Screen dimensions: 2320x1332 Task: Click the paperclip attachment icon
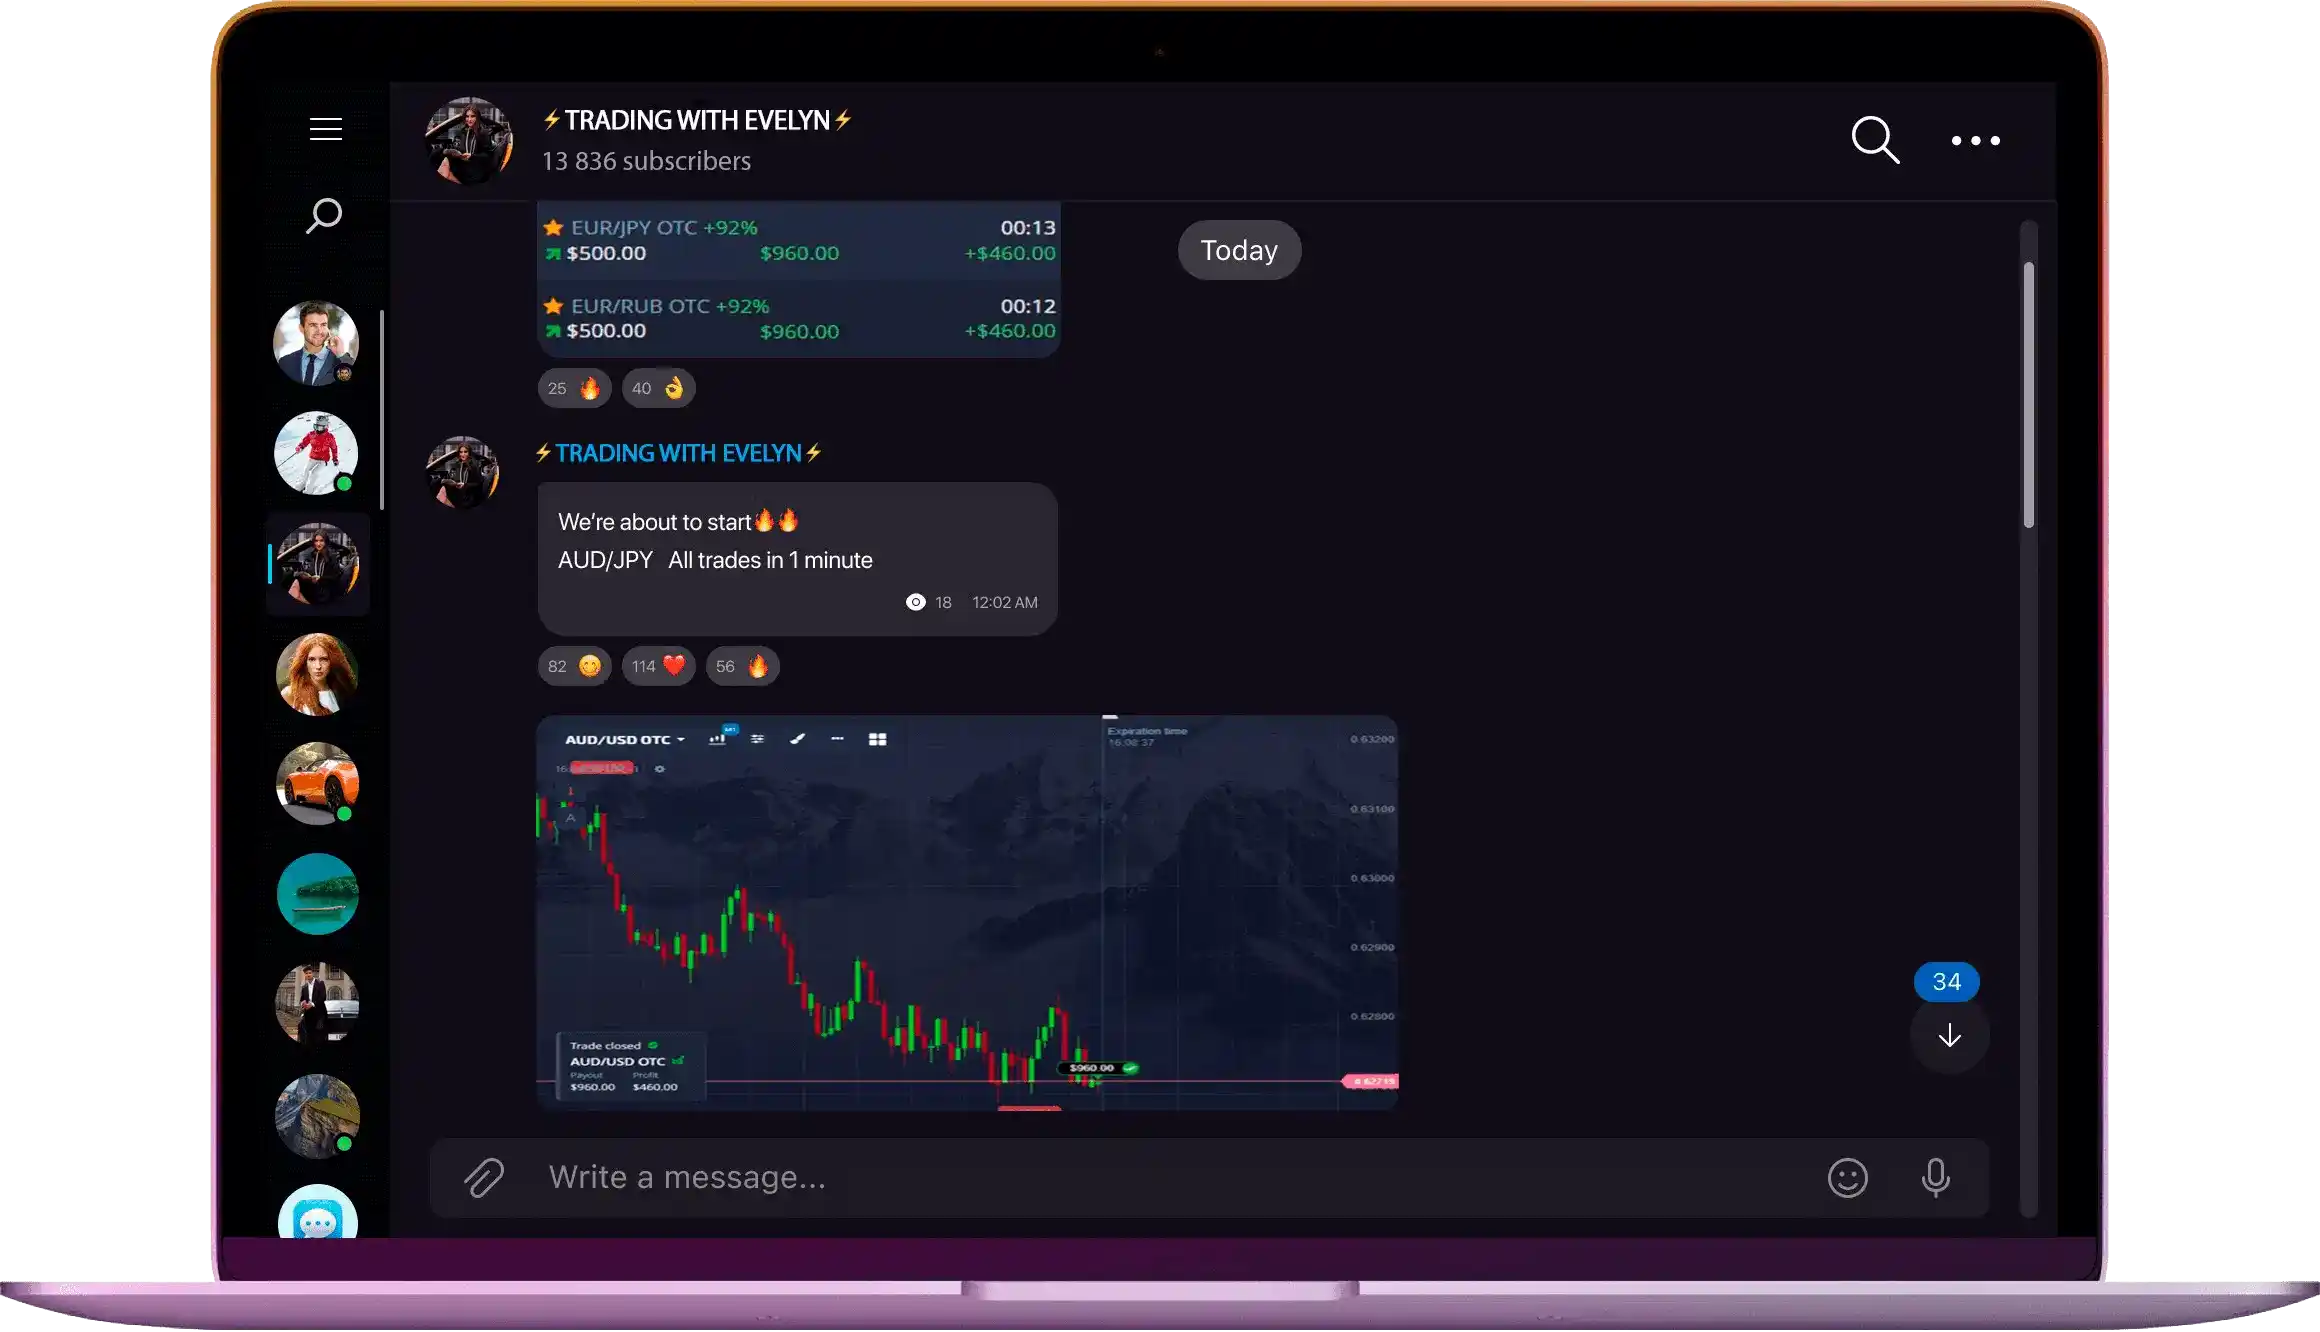click(x=484, y=1177)
